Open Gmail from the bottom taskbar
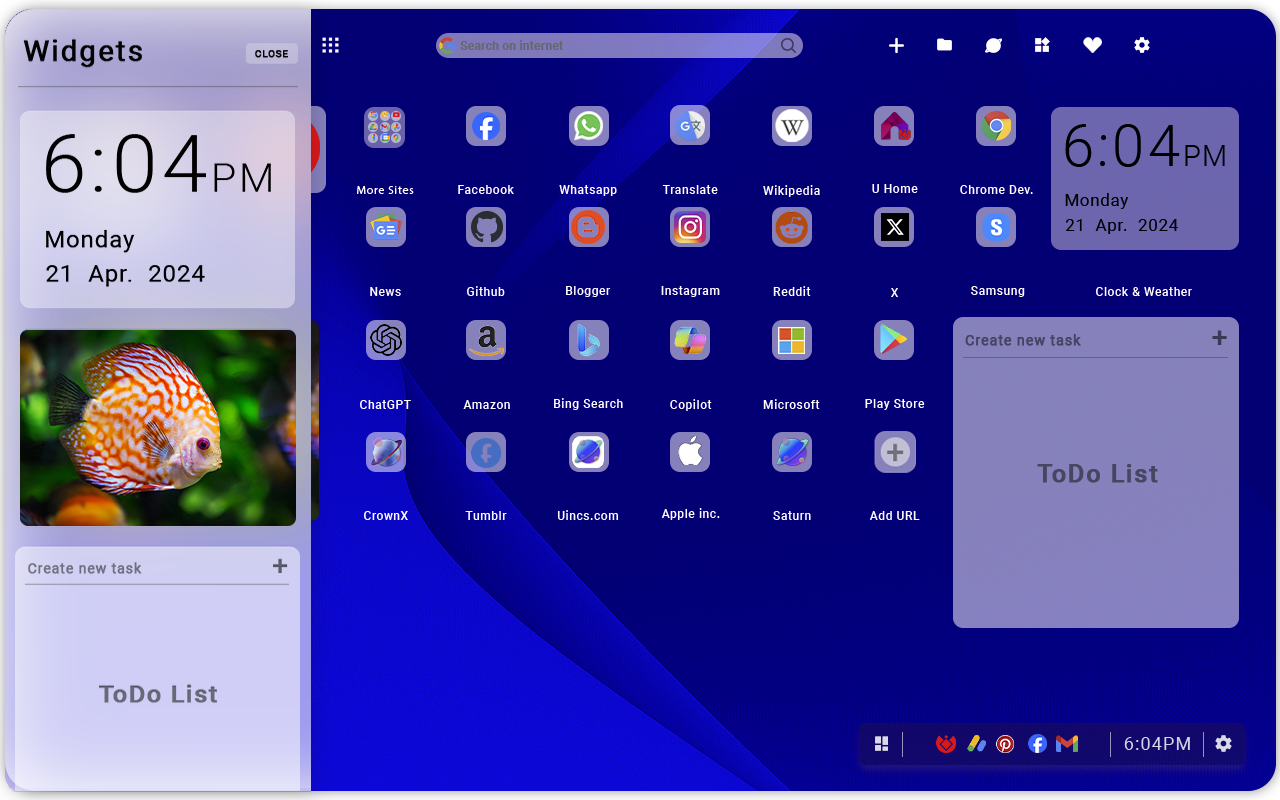The height and width of the screenshot is (800, 1280). [x=1067, y=743]
